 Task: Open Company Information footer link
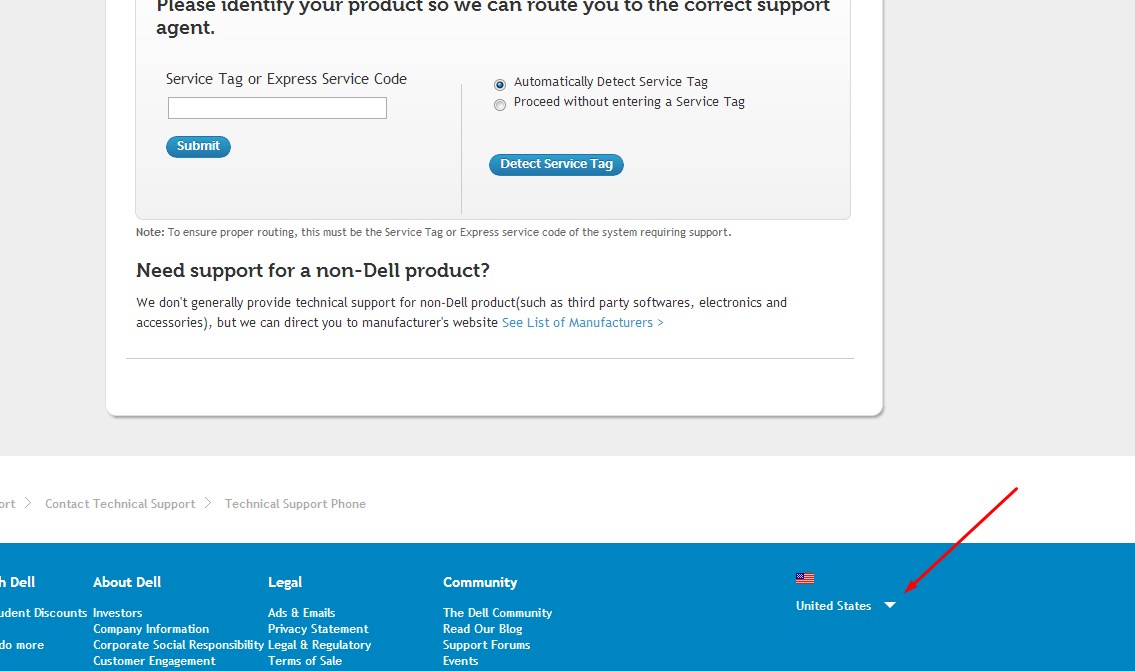(x=151, y=629)
